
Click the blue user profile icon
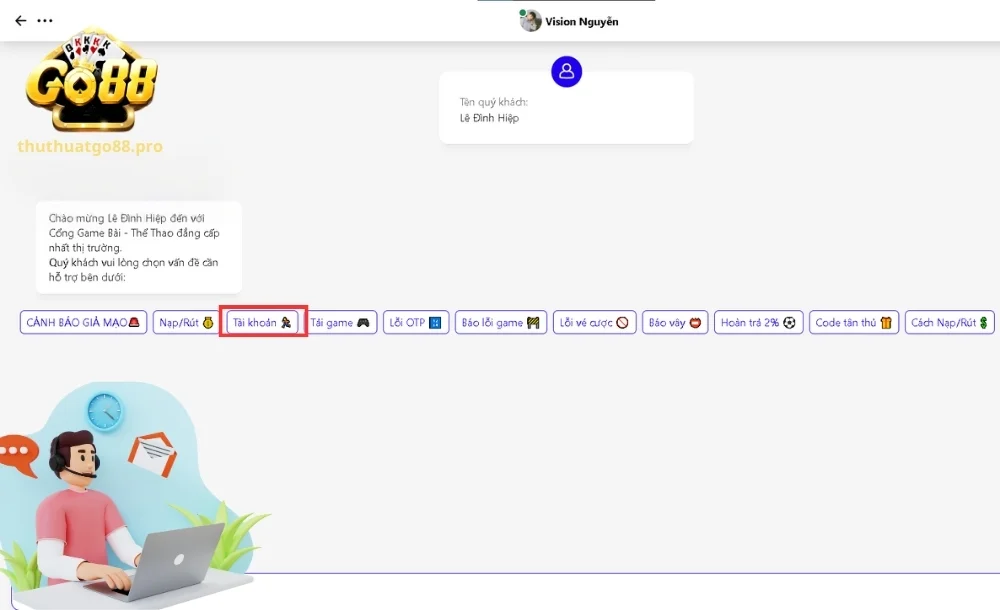(566, 71)
